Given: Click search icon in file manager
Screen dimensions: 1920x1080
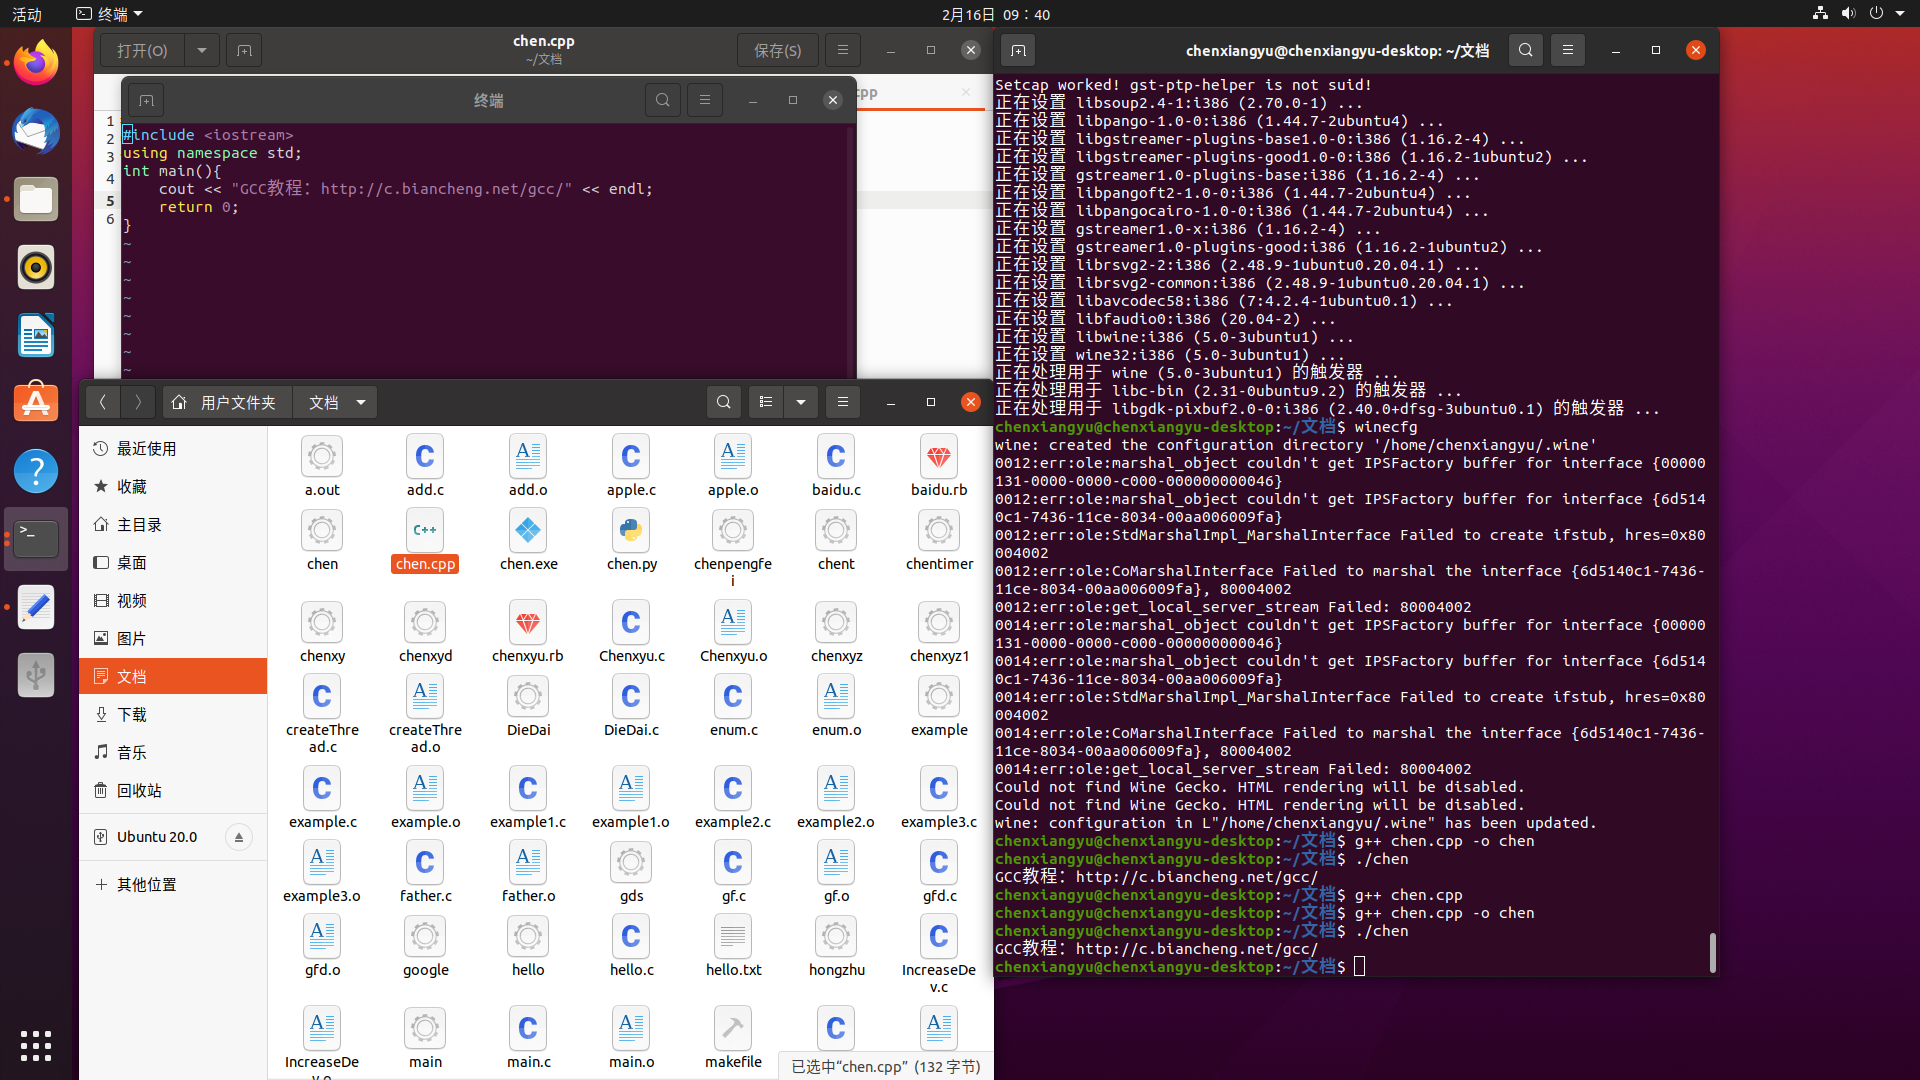Looking at the screenshot, I should (724, 402).
